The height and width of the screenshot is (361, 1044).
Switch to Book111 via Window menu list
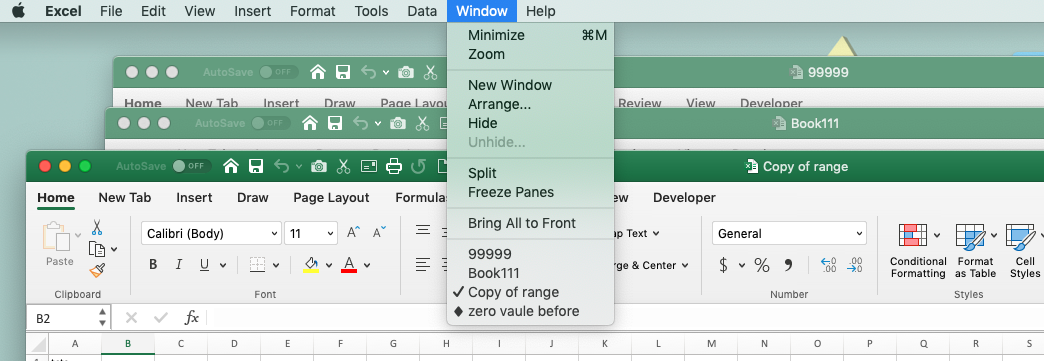(493, 273)
